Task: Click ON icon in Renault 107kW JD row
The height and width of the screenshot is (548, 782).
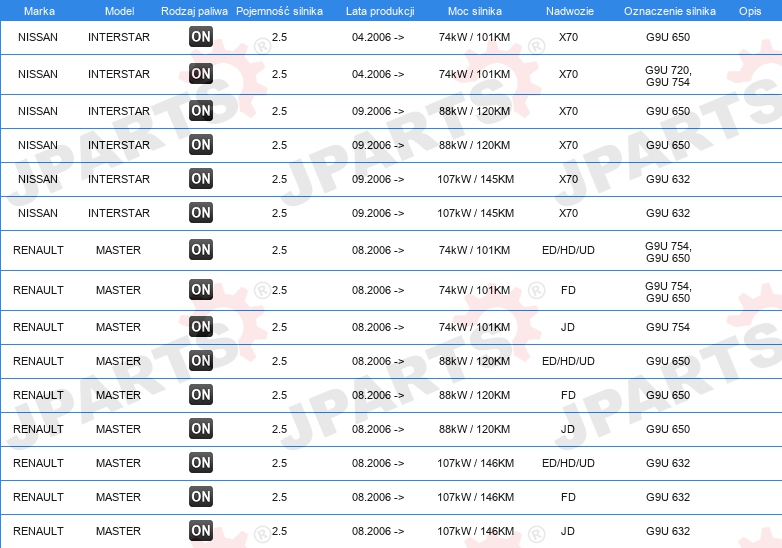Action: [x=201, y=530]
